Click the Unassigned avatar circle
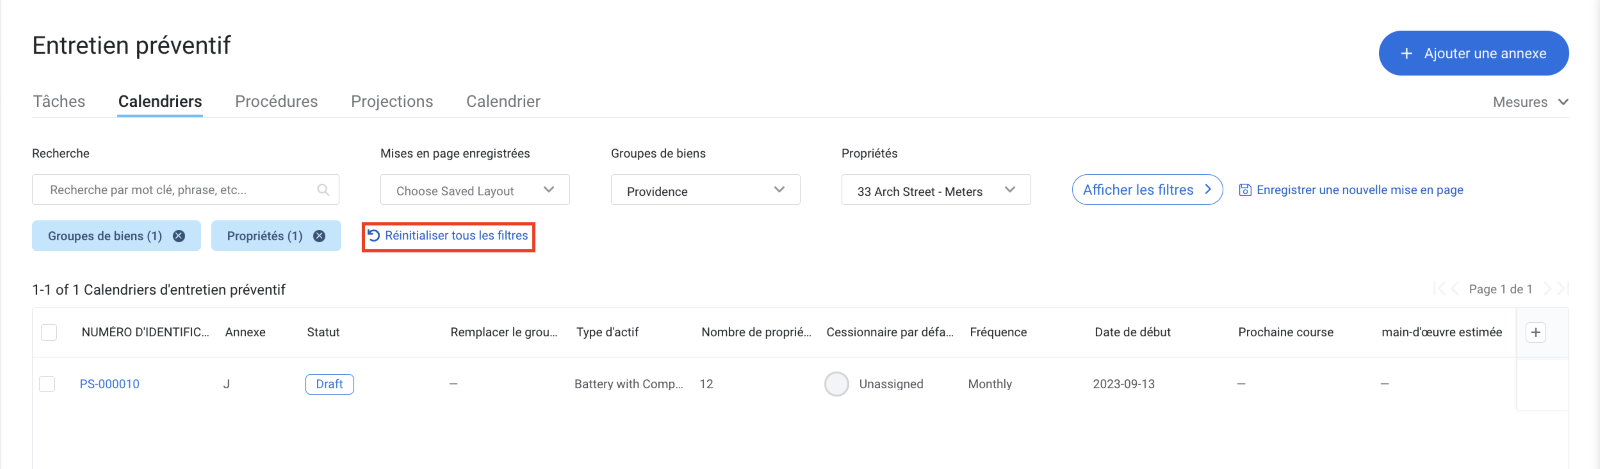1600x469 pixels. click(x=837, y=384)
